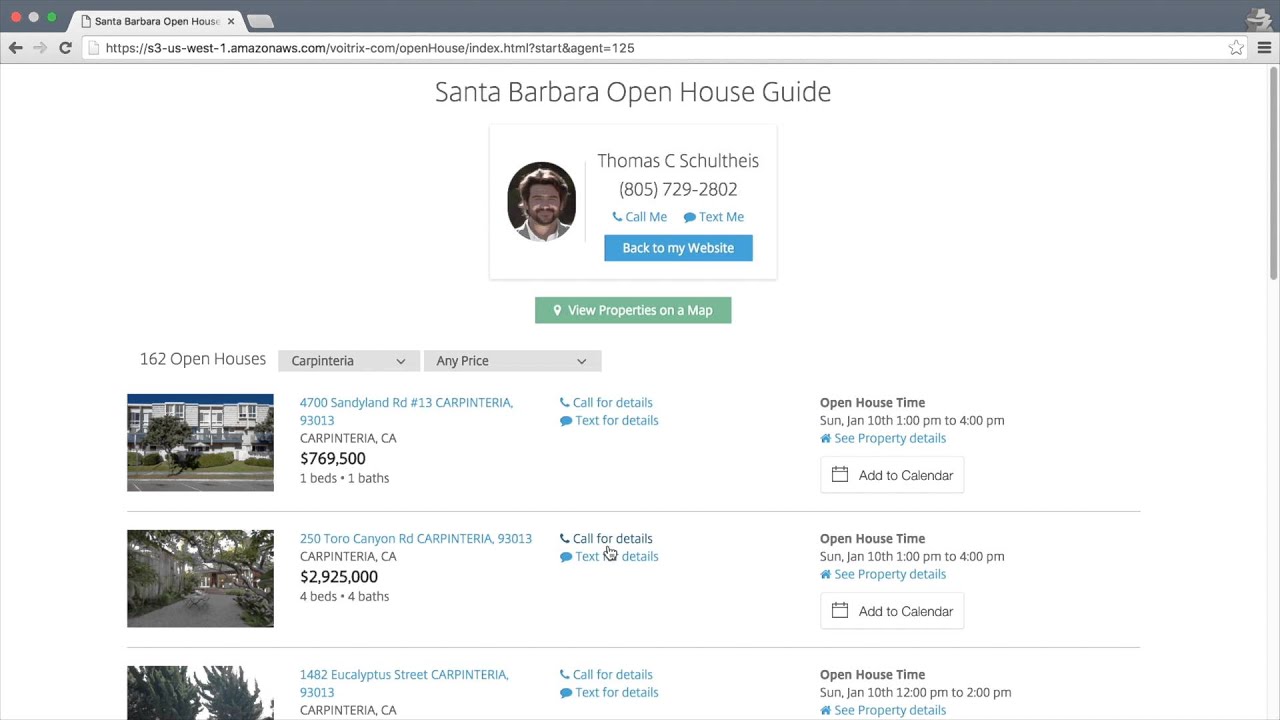Image resolution: width=1280 pixels, height=720 pixels.
Task: Click the 250 Toro Canyon Rd property photo
Action: 200,579
